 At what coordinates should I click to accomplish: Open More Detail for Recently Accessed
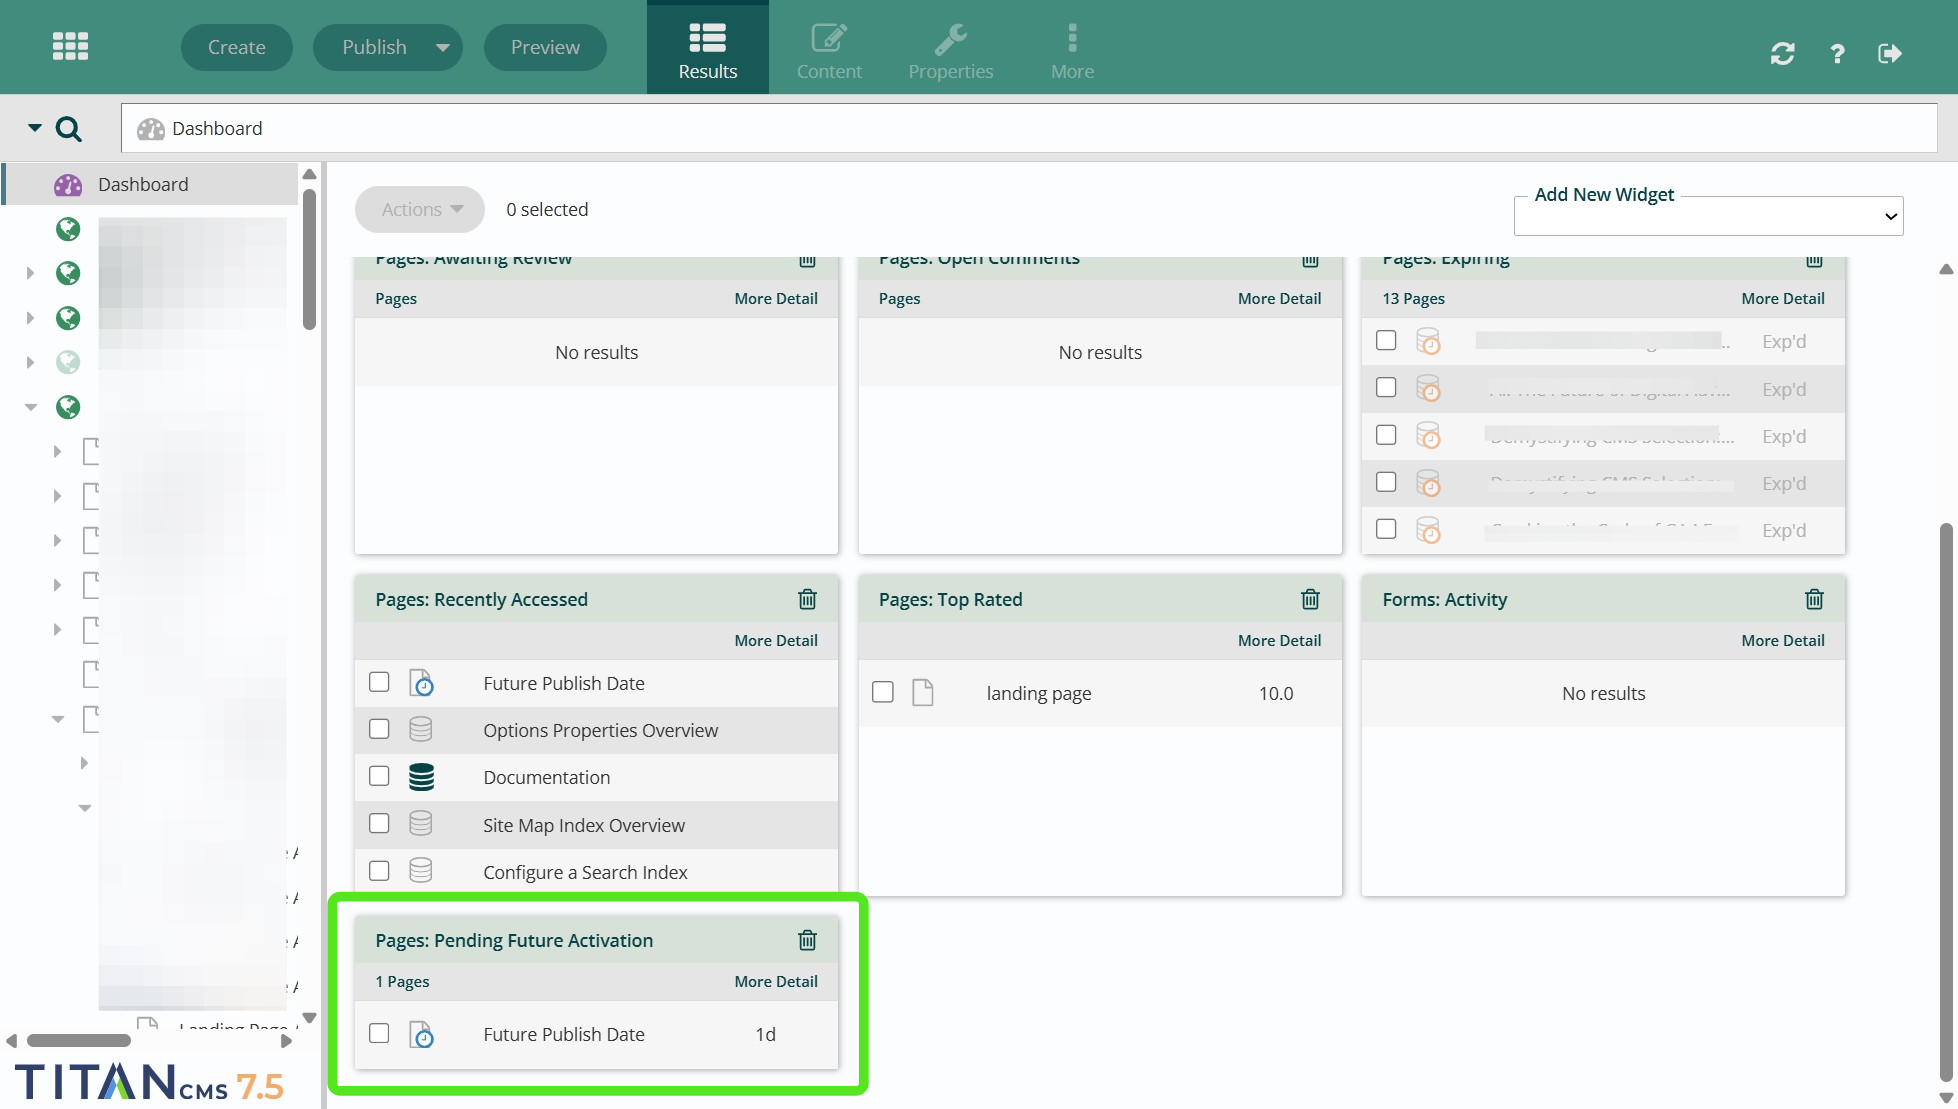775,640
